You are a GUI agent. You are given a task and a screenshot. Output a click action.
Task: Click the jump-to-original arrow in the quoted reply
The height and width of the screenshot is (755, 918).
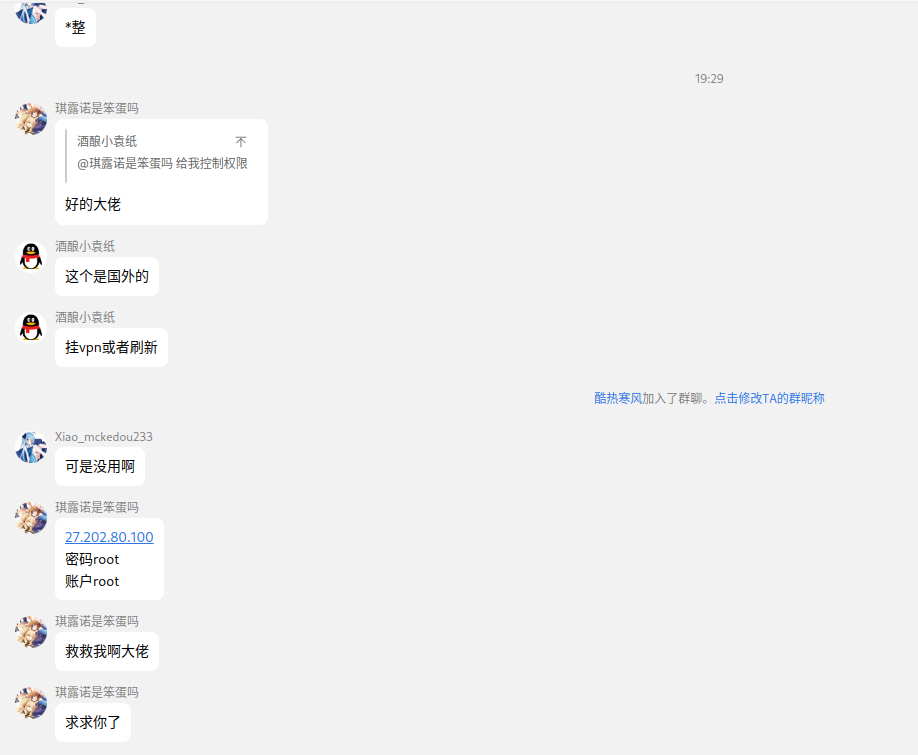241,142
